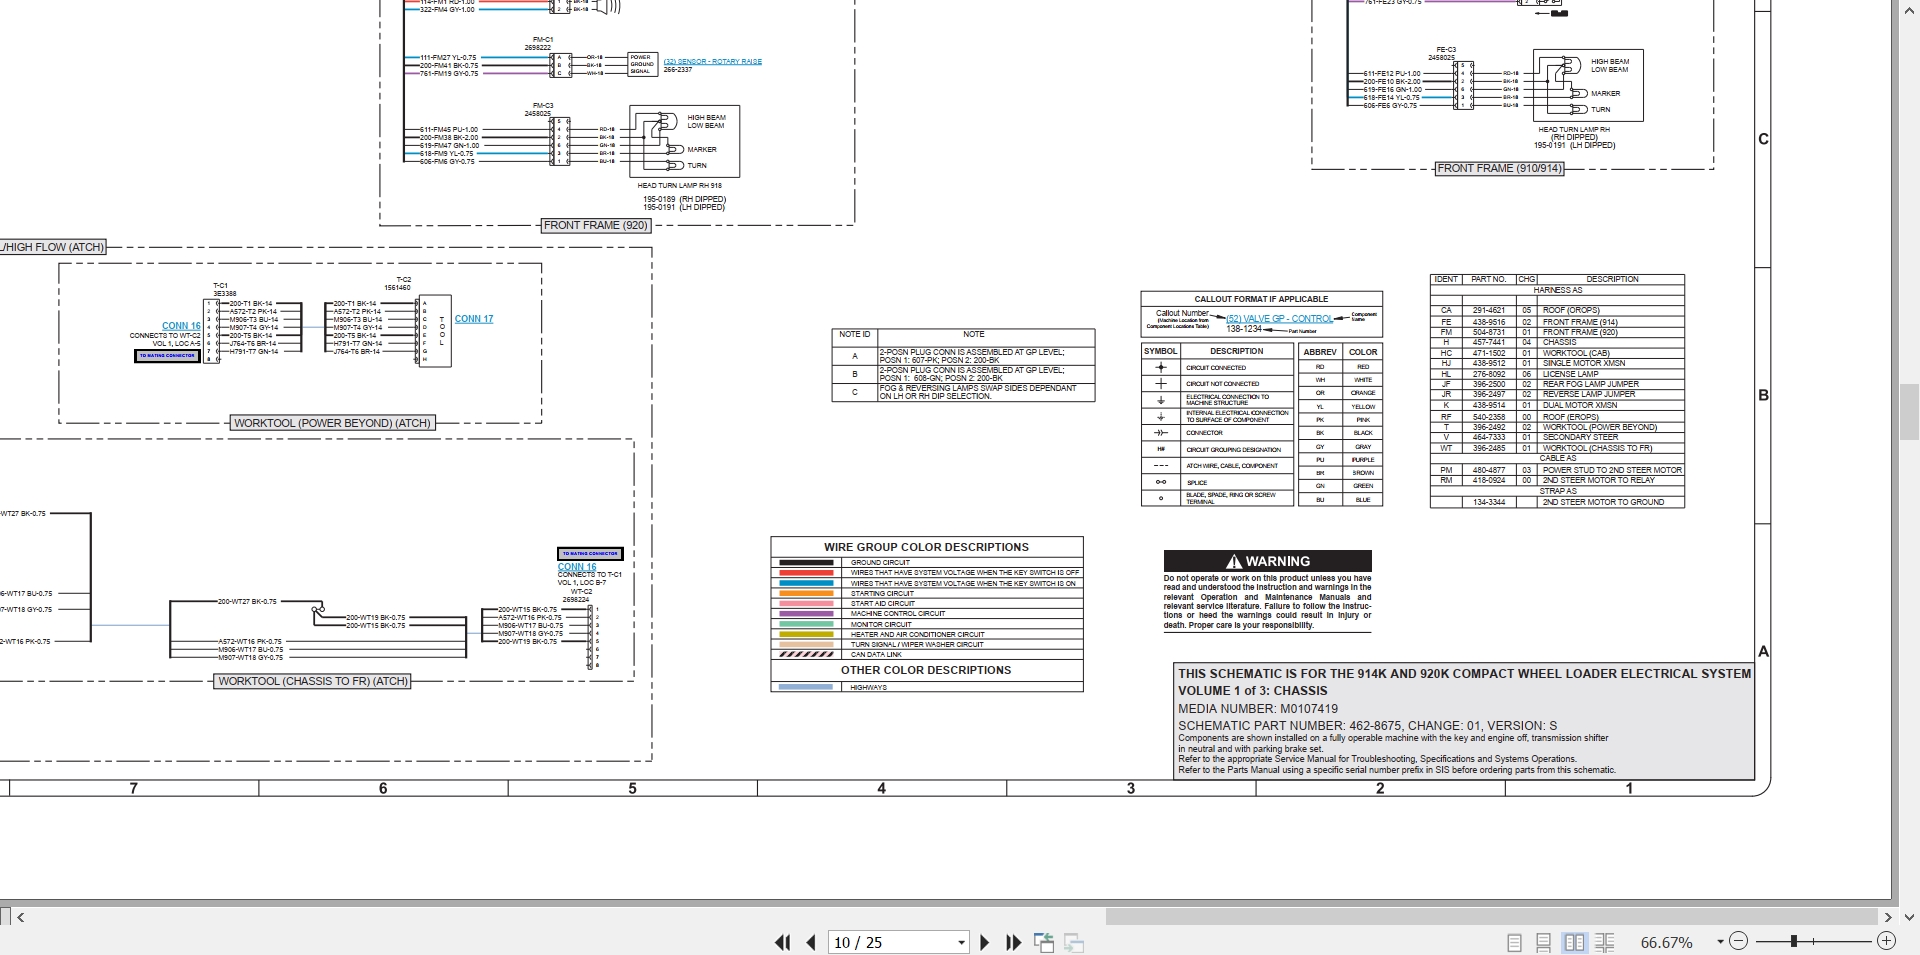Switch to continuous facing view
This screenshot has height=955, width=1920.
click(x=1605, y=942)
